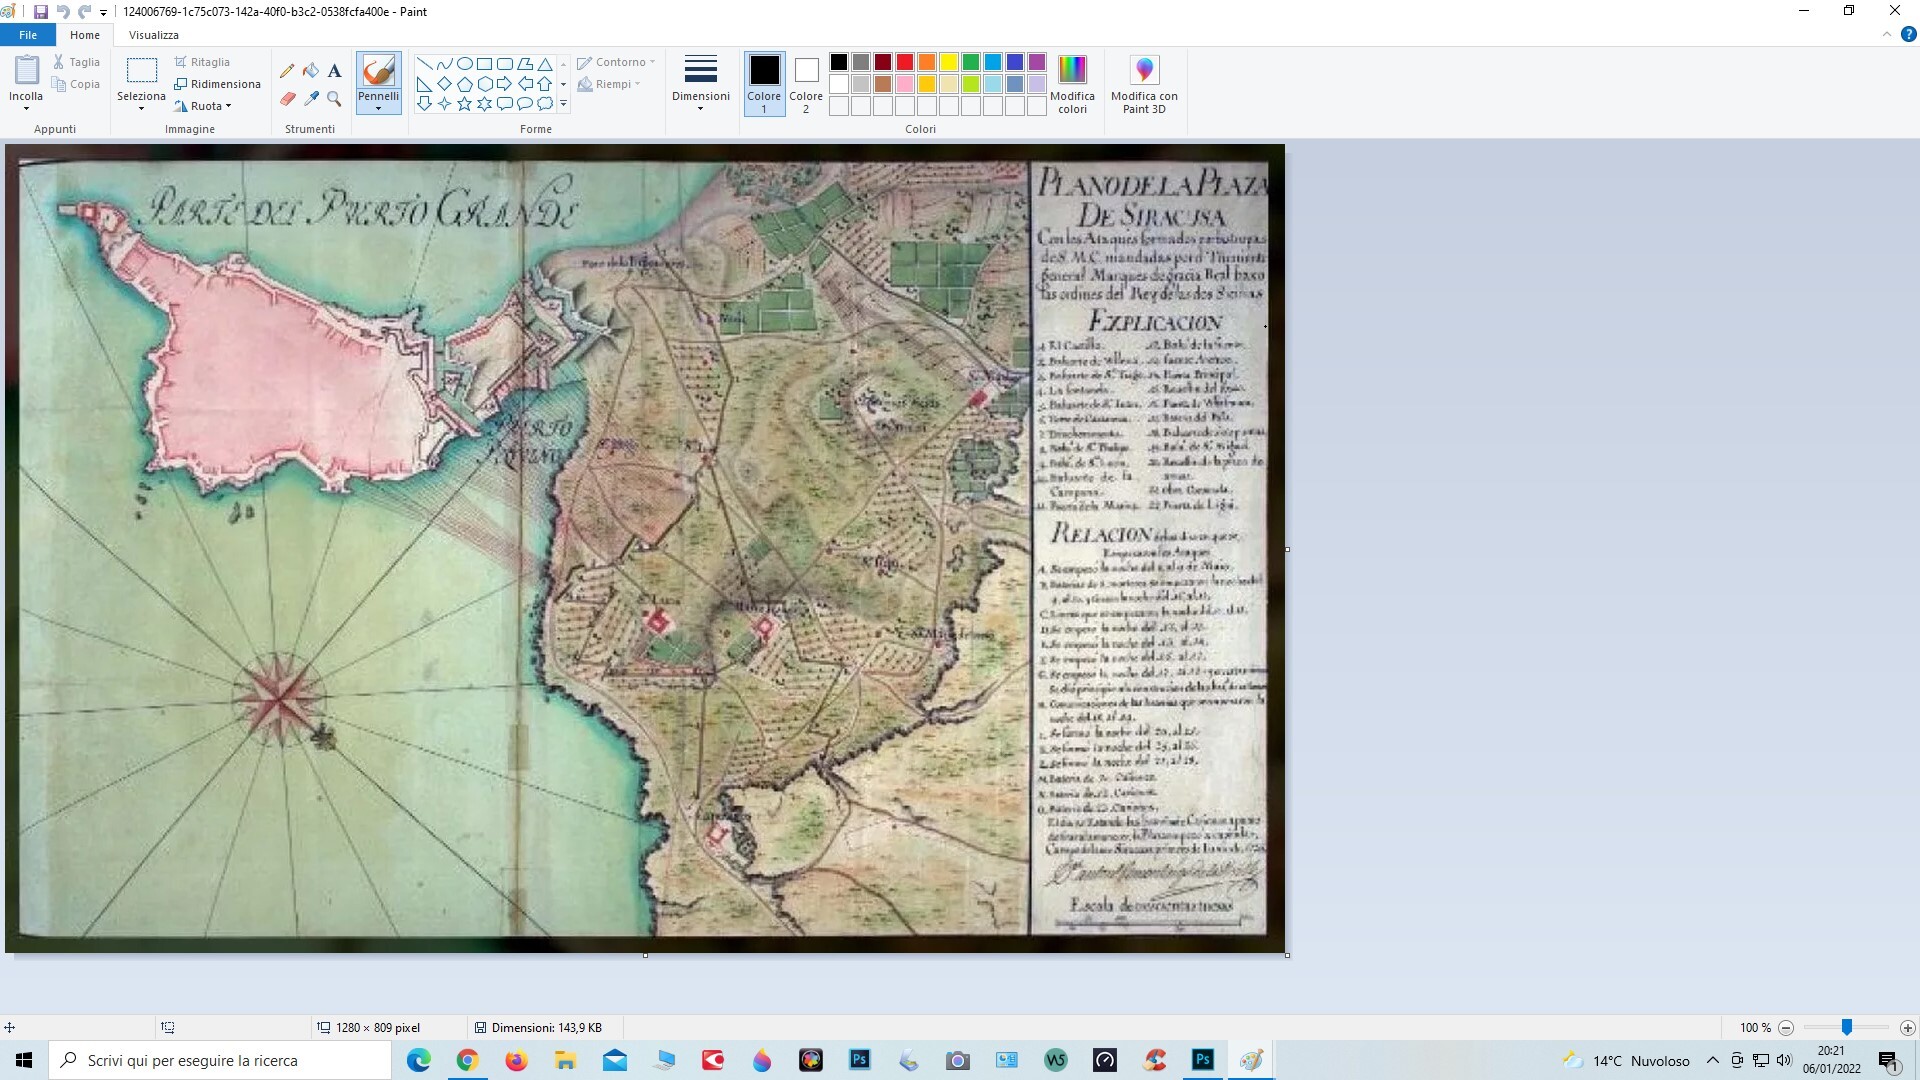This screenshot has height=1080, width=1920.
Task: Choose the Curve shape
Action: click(x=444, y=64)
